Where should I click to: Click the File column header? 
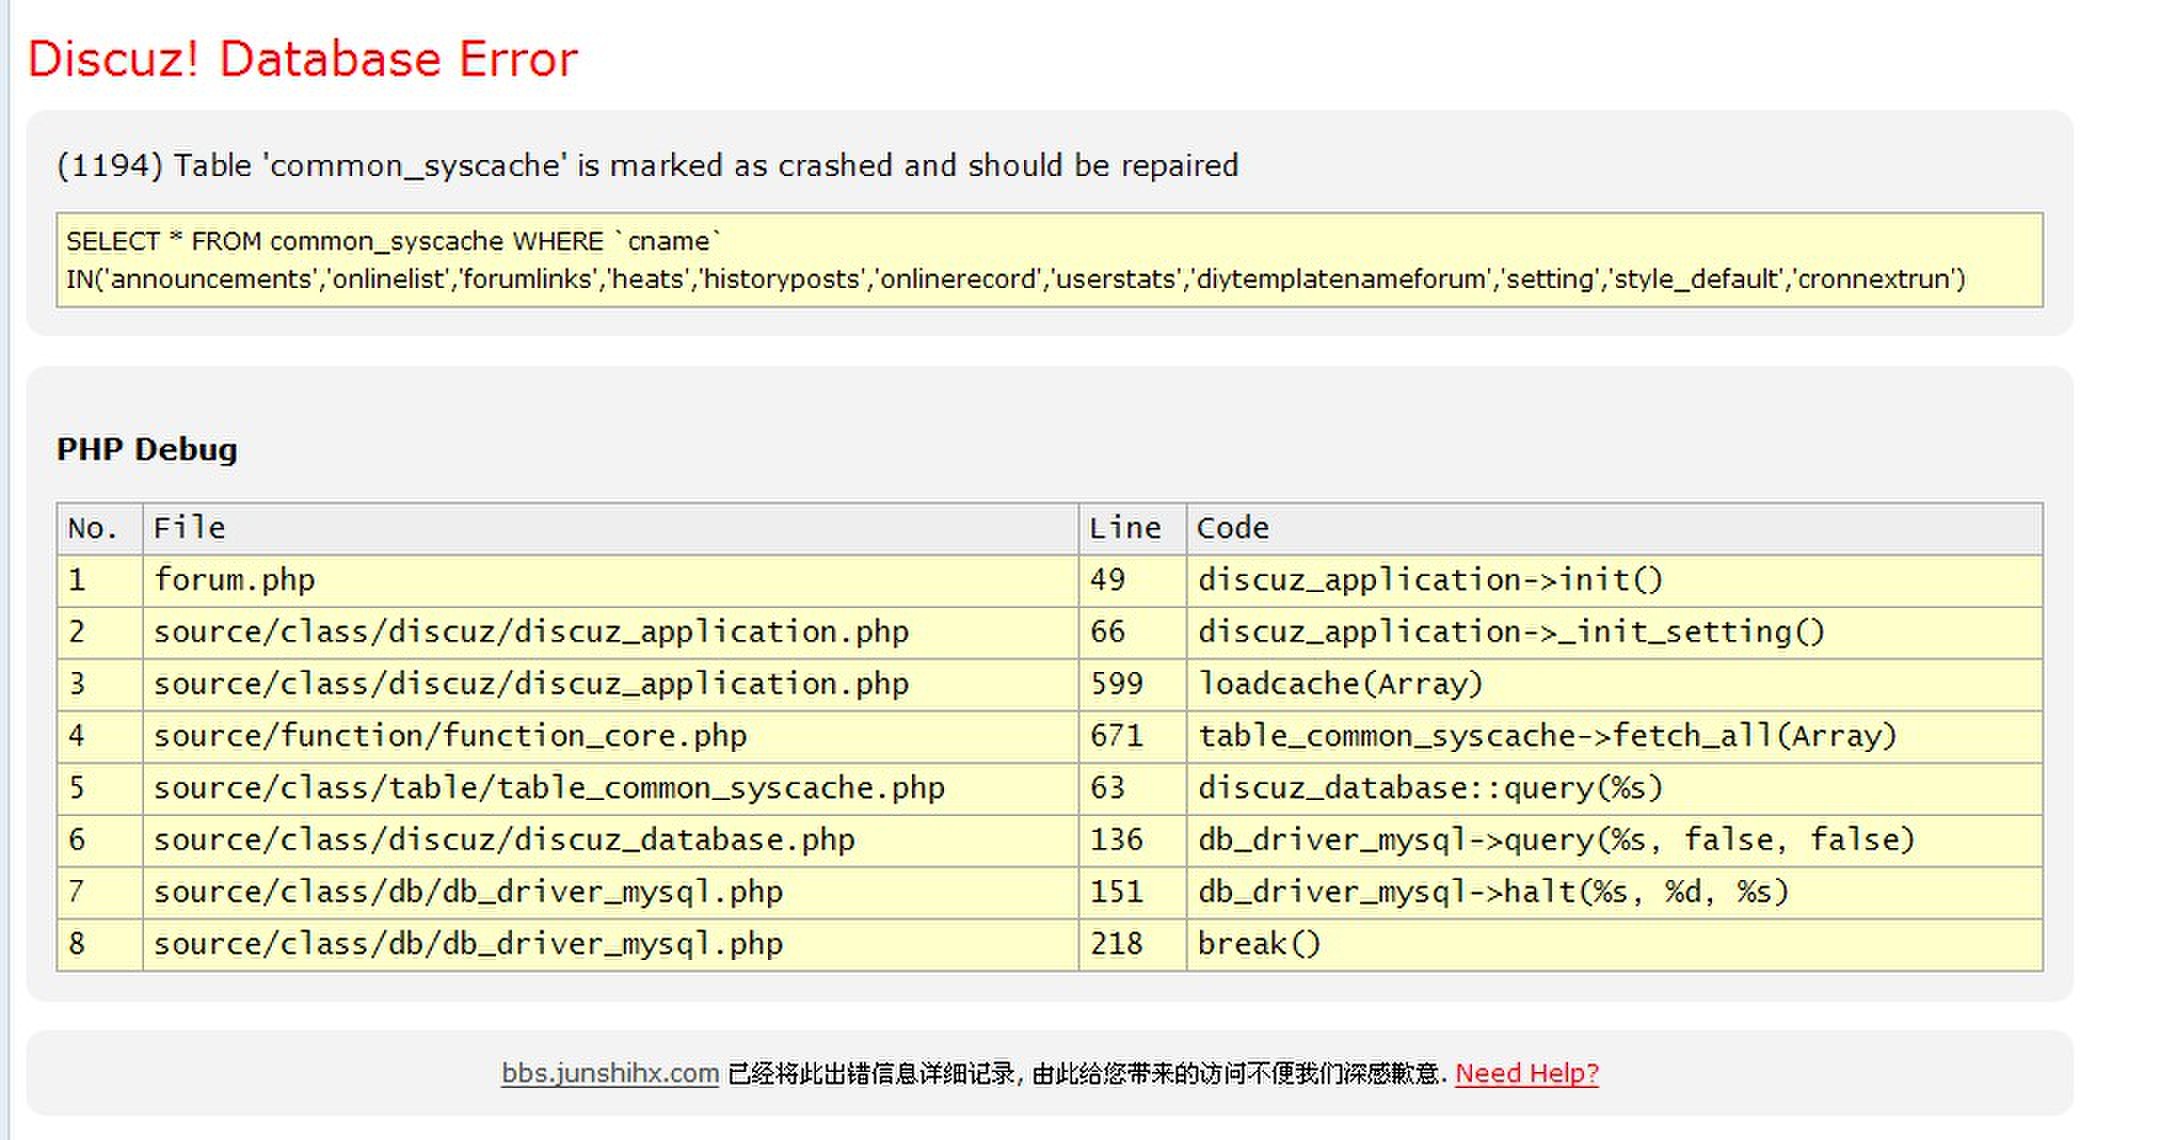(x=610, y=529)
